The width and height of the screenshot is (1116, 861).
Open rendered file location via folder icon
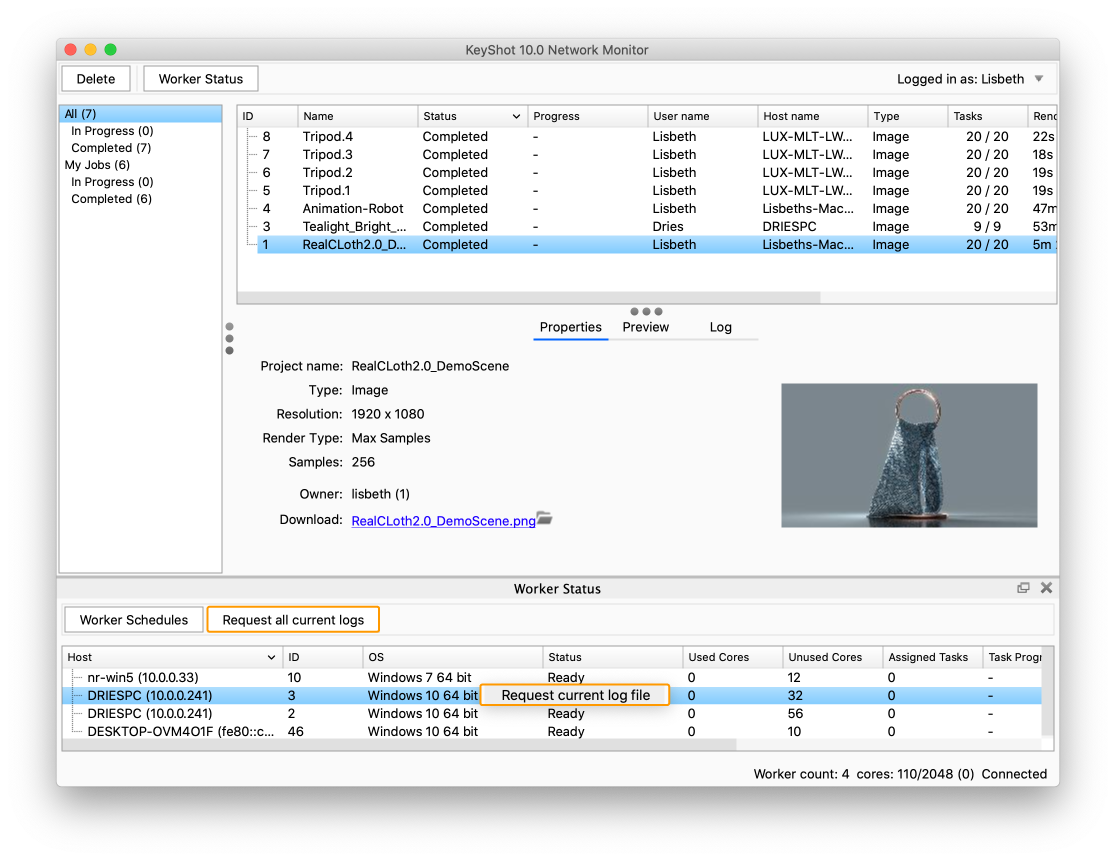point(543,519)
